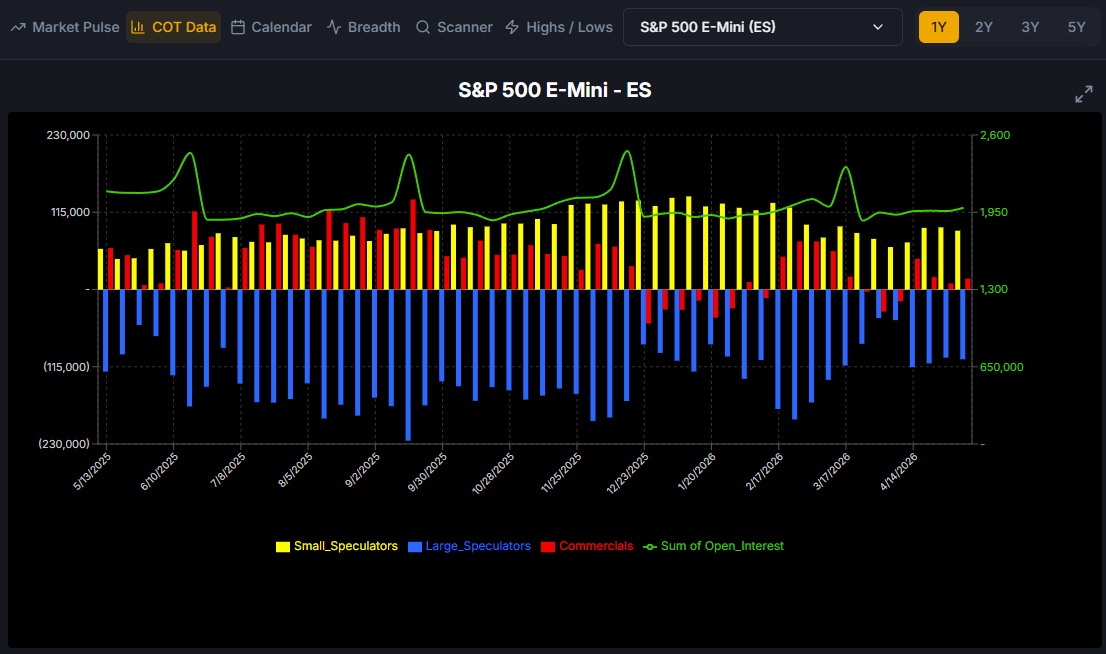The width and height of the screenshot is (1106, 654).
Task: Switch to the Breadth tab
Action: pyautogui.click(x=363, y=27)
